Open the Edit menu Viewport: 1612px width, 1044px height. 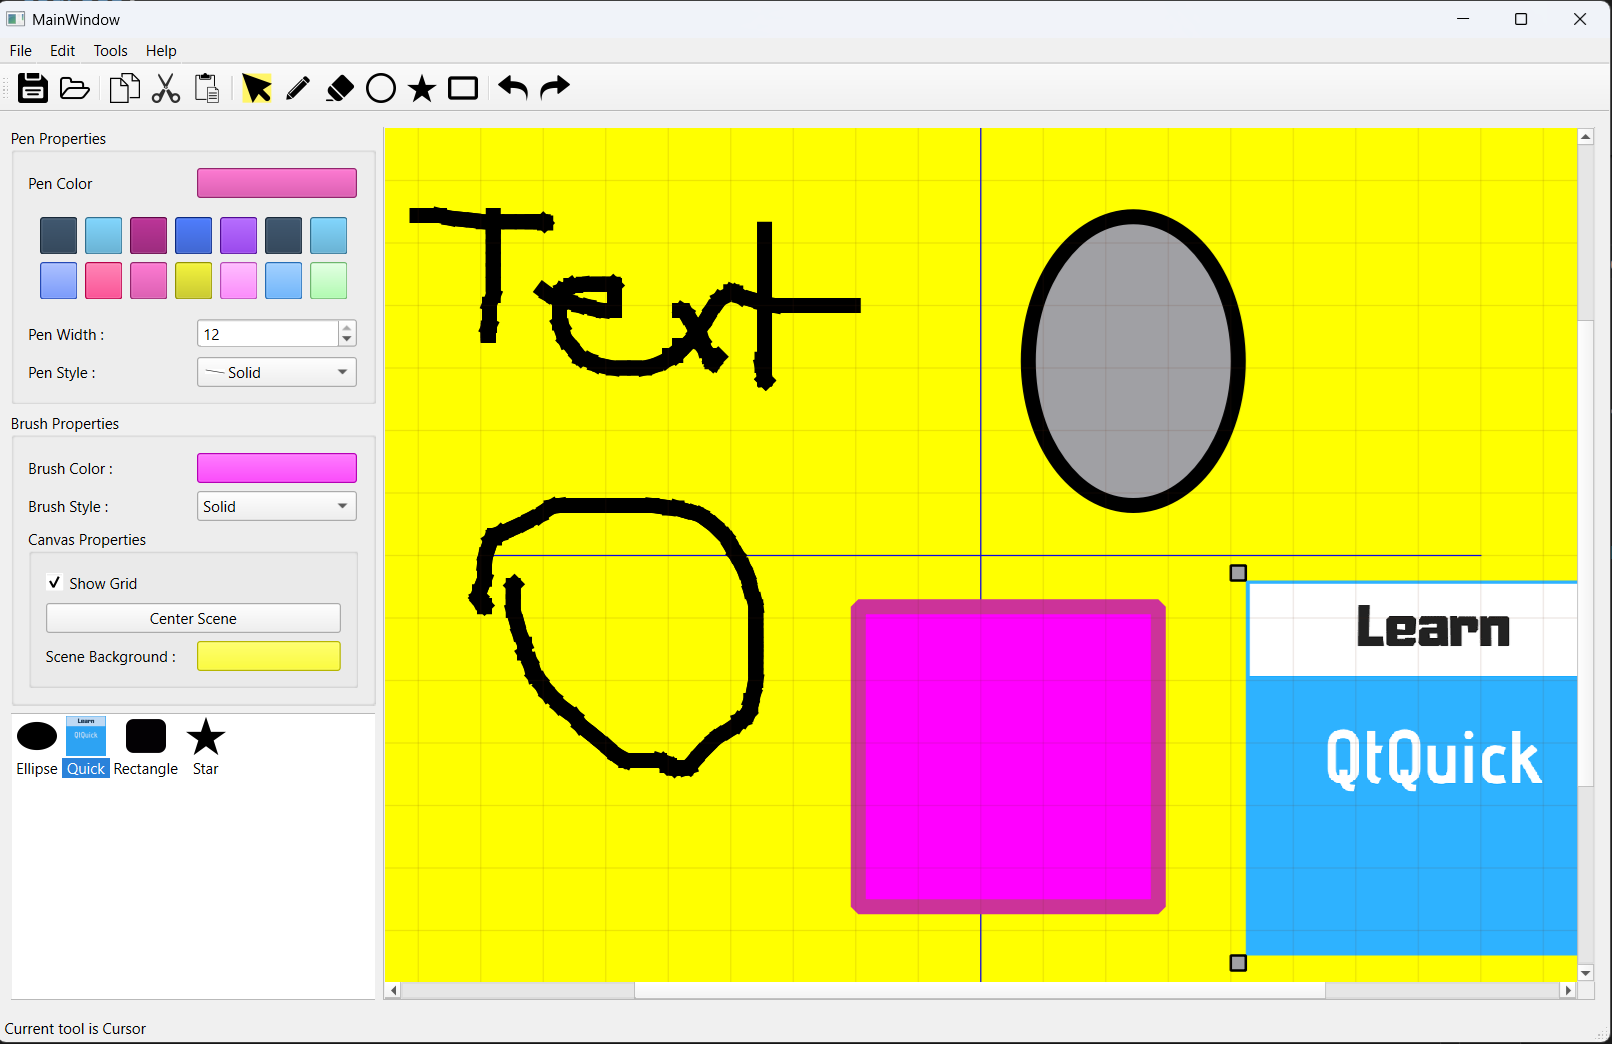click(61, 51)
